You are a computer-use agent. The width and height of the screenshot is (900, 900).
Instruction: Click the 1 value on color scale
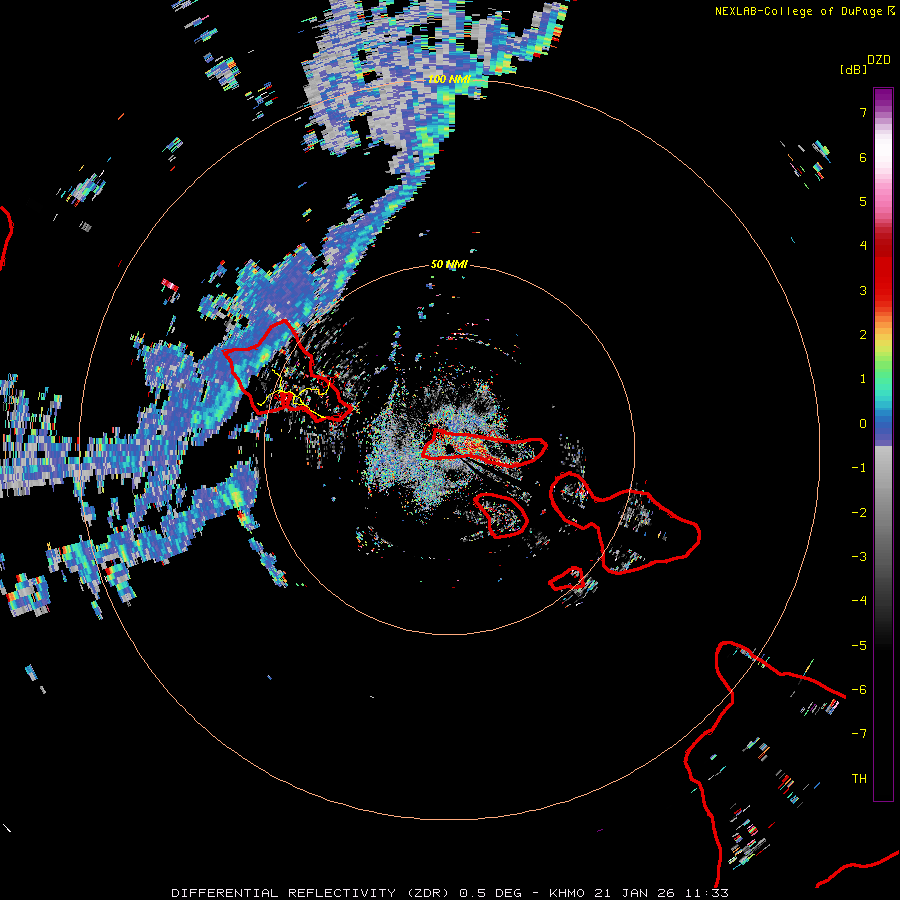(863, 379)
